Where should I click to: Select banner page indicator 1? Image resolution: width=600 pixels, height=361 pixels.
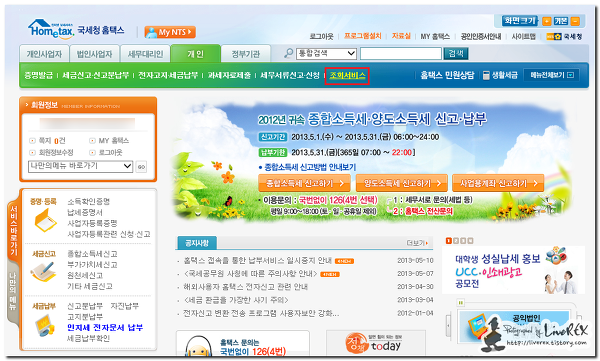point(449,241)
